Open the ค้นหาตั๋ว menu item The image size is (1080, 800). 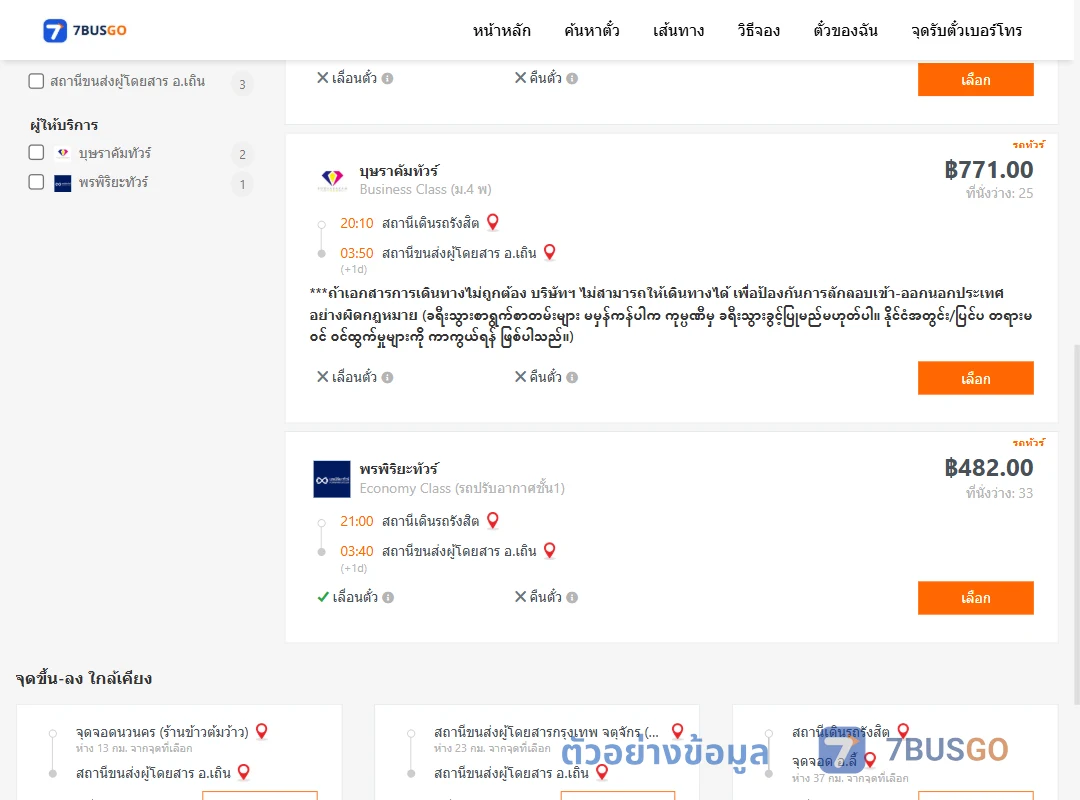click(x=592, y=30)
